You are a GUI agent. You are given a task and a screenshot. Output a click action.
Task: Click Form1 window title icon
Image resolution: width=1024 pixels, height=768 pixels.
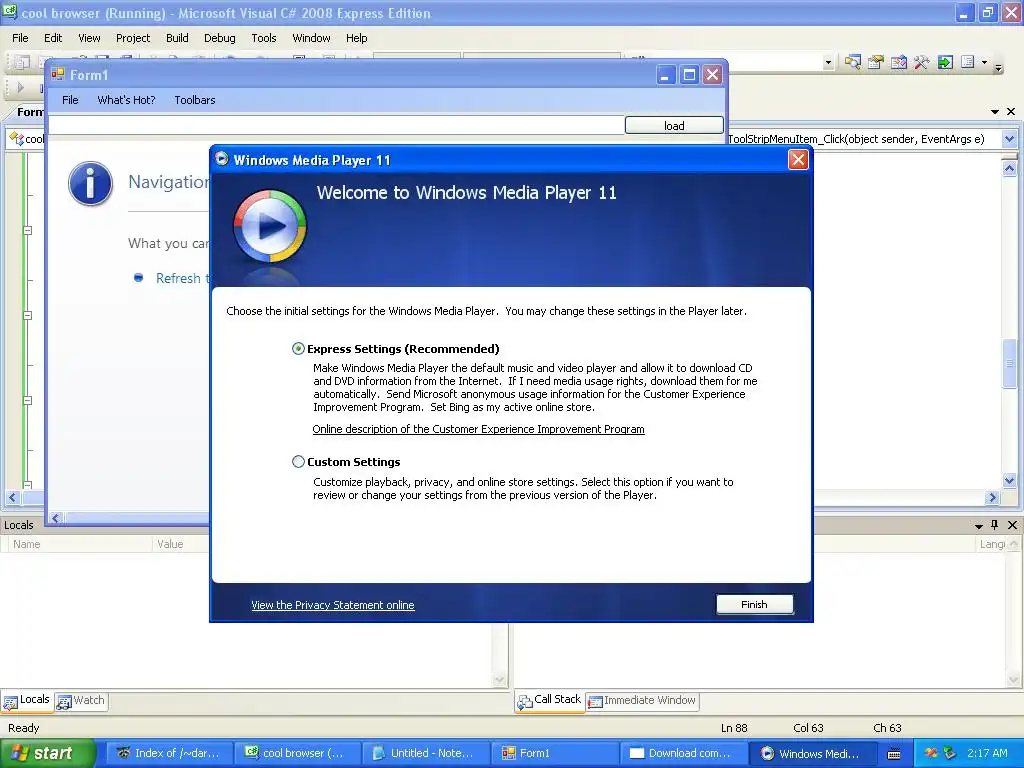coord(57,74)
